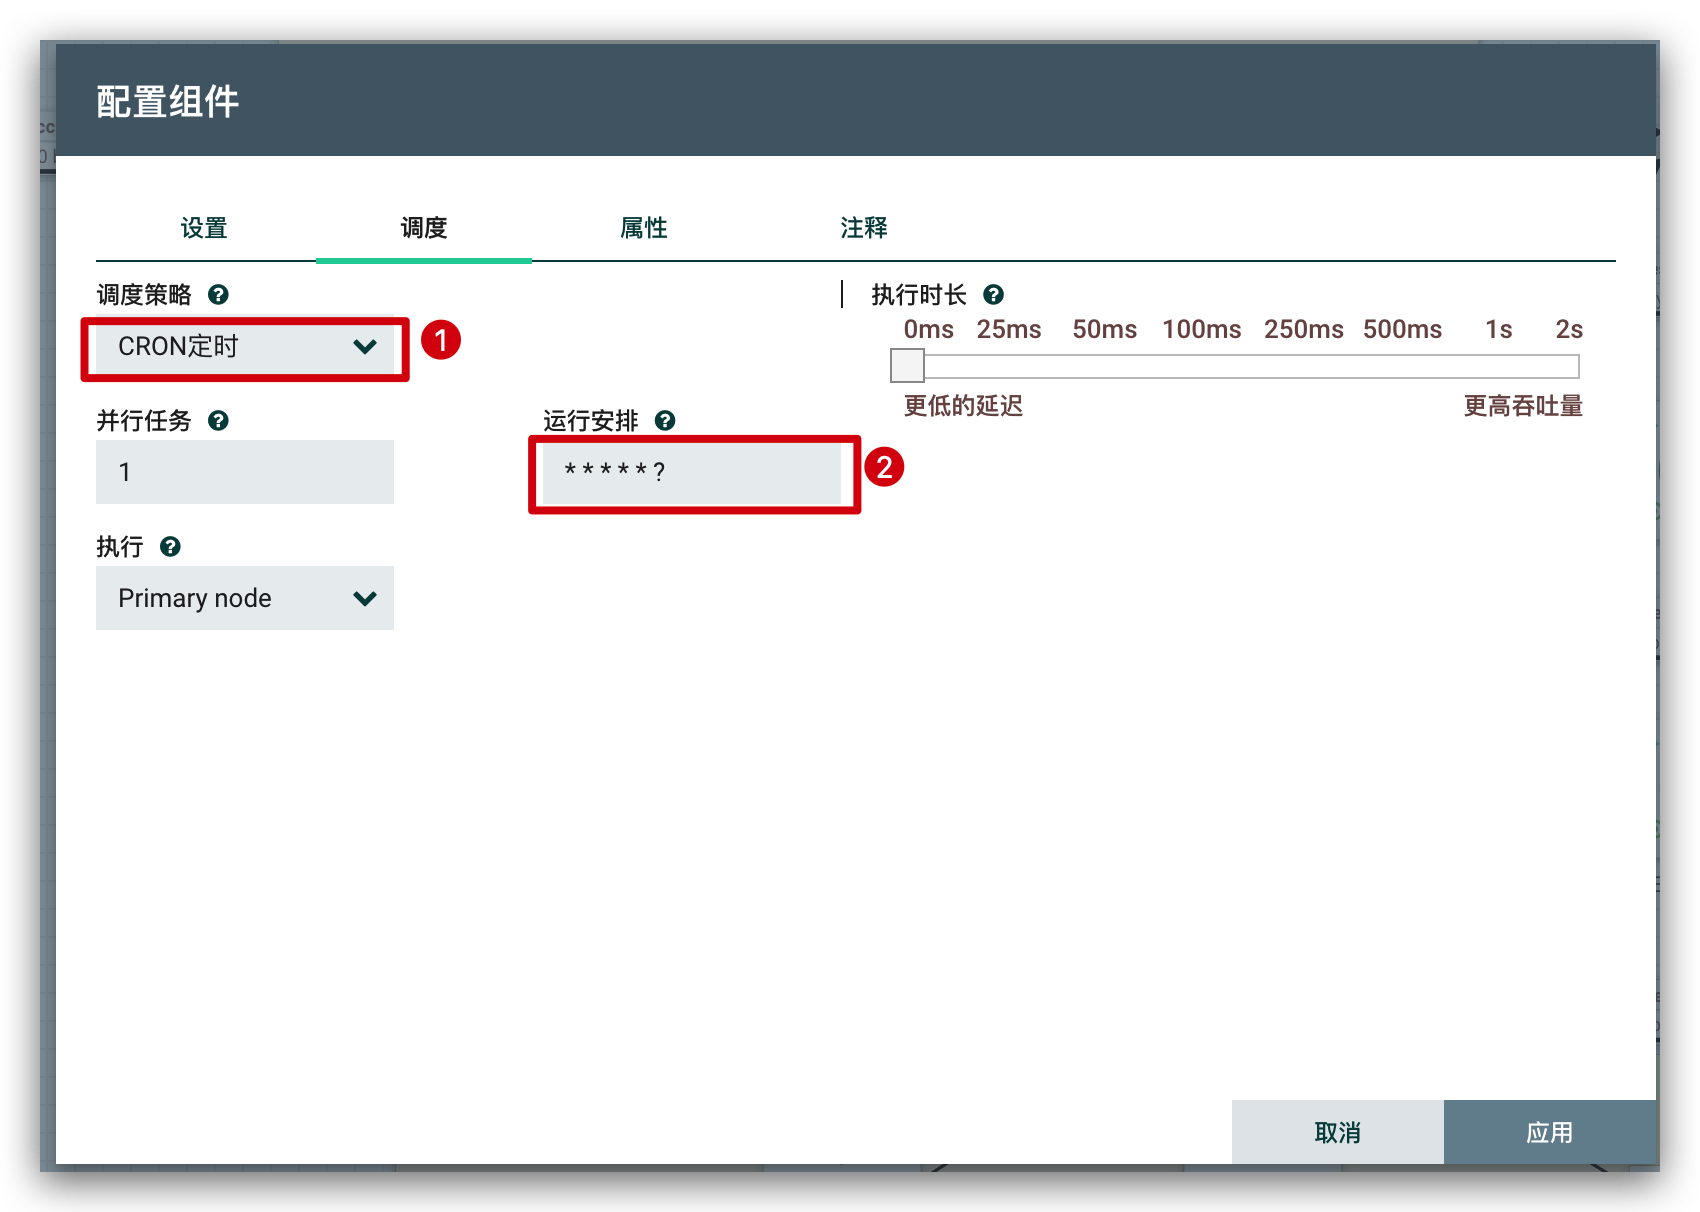Click the 25ms label on duration slider
Image resolution: width=1700 pixels, height=1212 pixels.
click(1009, 330)
